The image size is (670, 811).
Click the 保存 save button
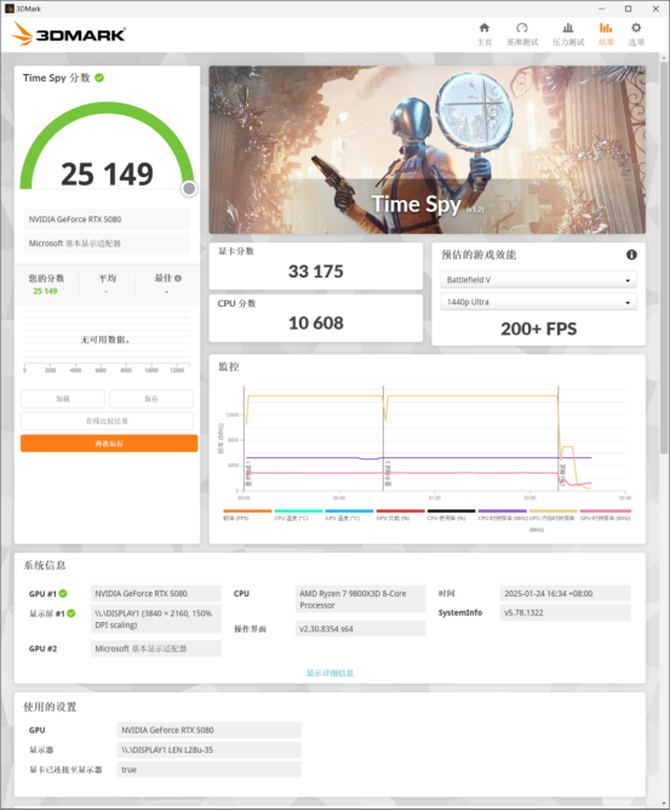click(151, 399)
